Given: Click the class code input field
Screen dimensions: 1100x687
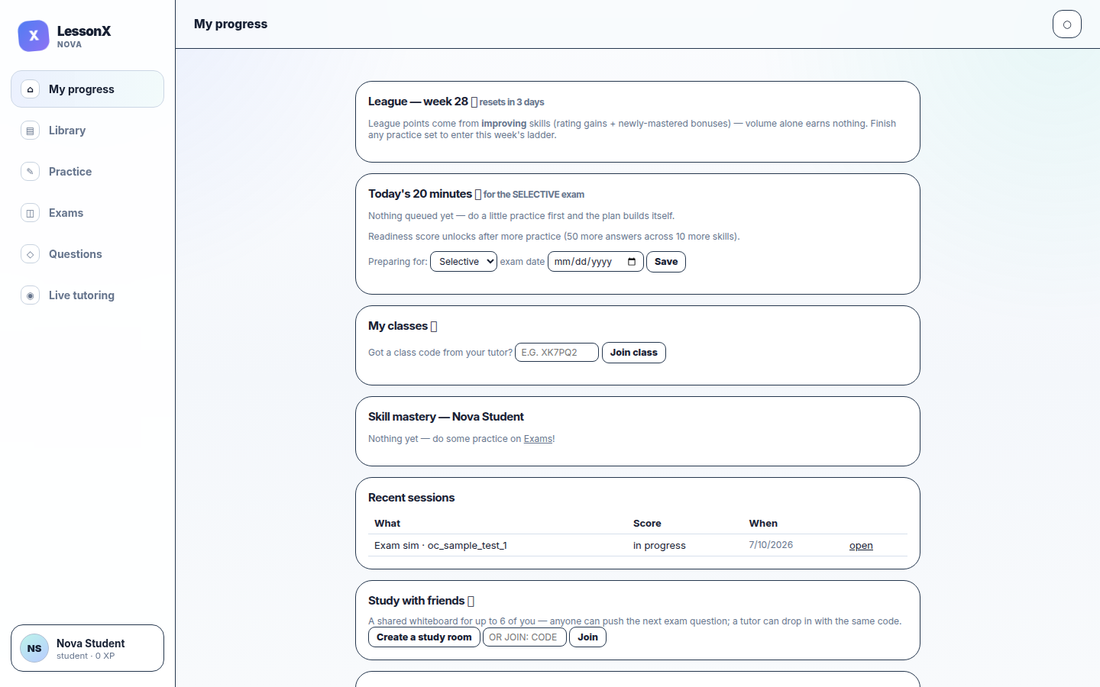Looking at the screenshot, I should (x=556, y=352).
